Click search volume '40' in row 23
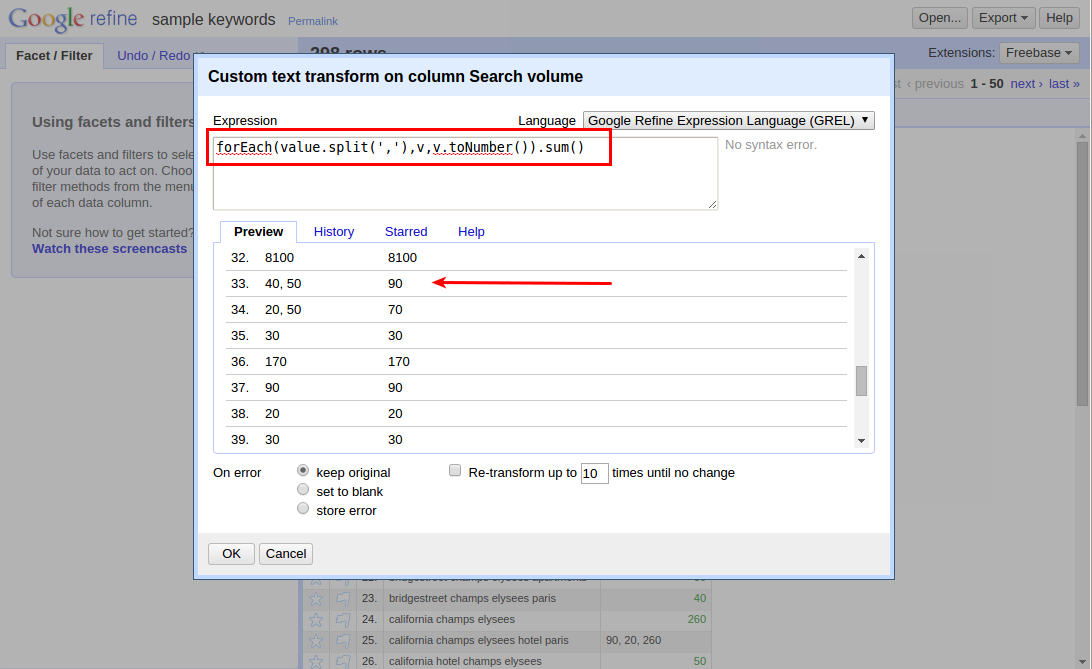 (700, 598)
